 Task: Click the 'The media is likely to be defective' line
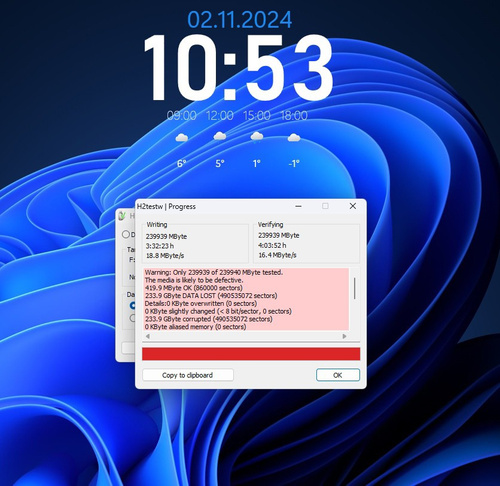(194, 280)
